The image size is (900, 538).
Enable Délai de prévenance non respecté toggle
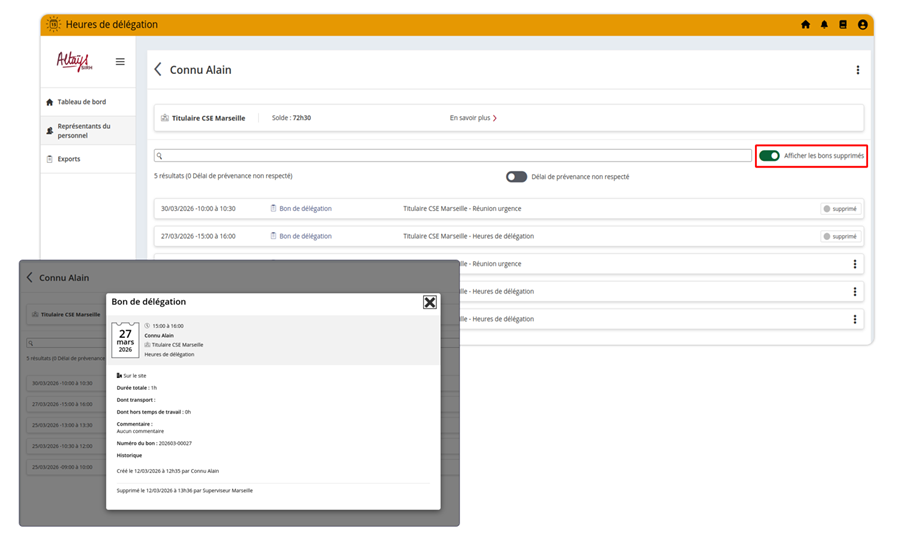pyautogui.click(x=516, y=177)
